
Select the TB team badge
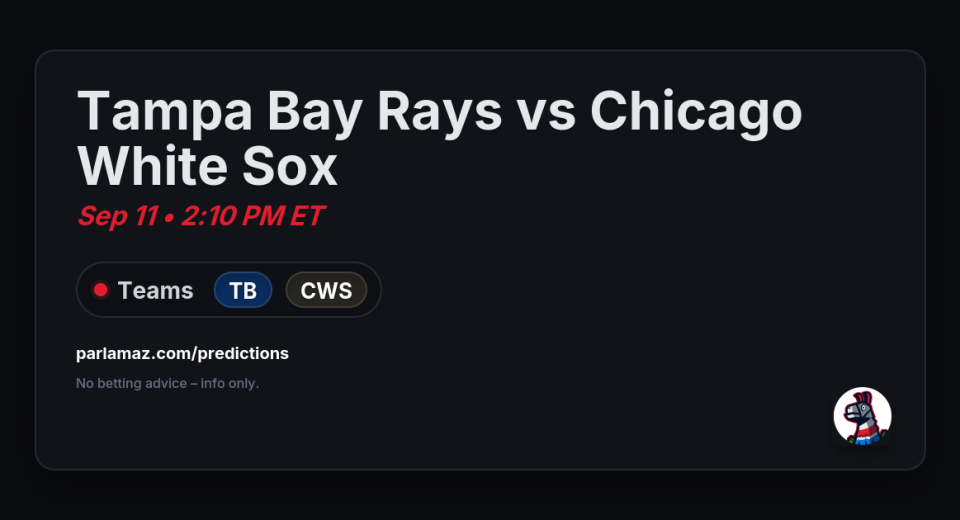pyautogui.click(x=243, y=290)
